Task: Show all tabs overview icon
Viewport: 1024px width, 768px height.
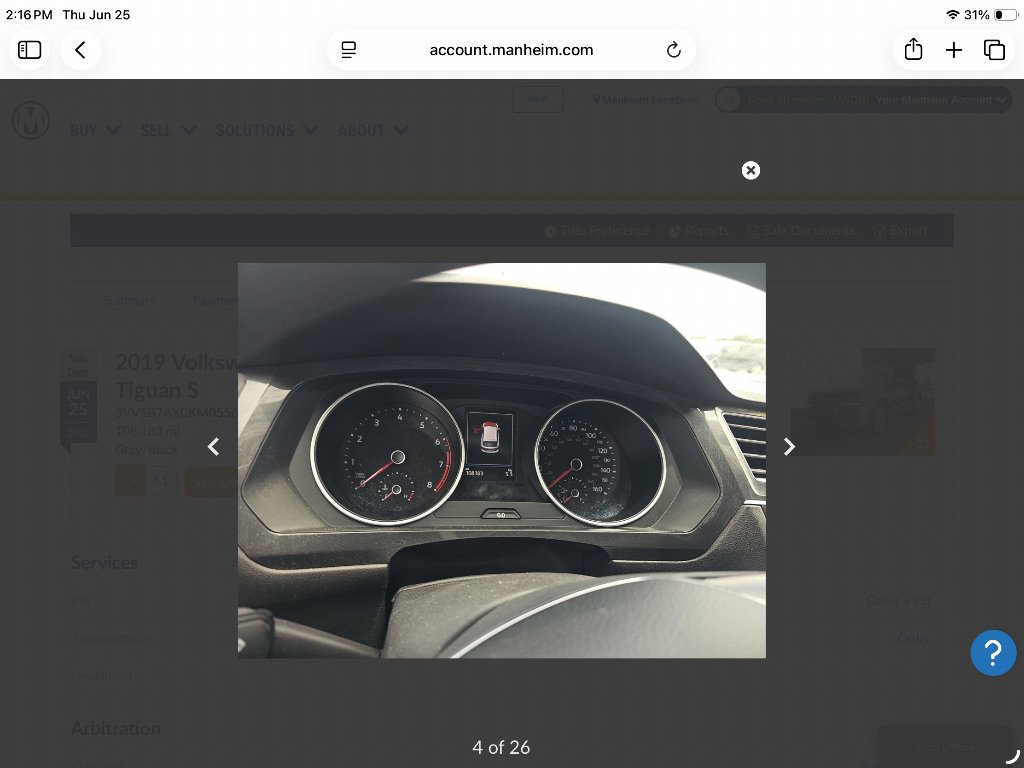Action: point(994,50)
